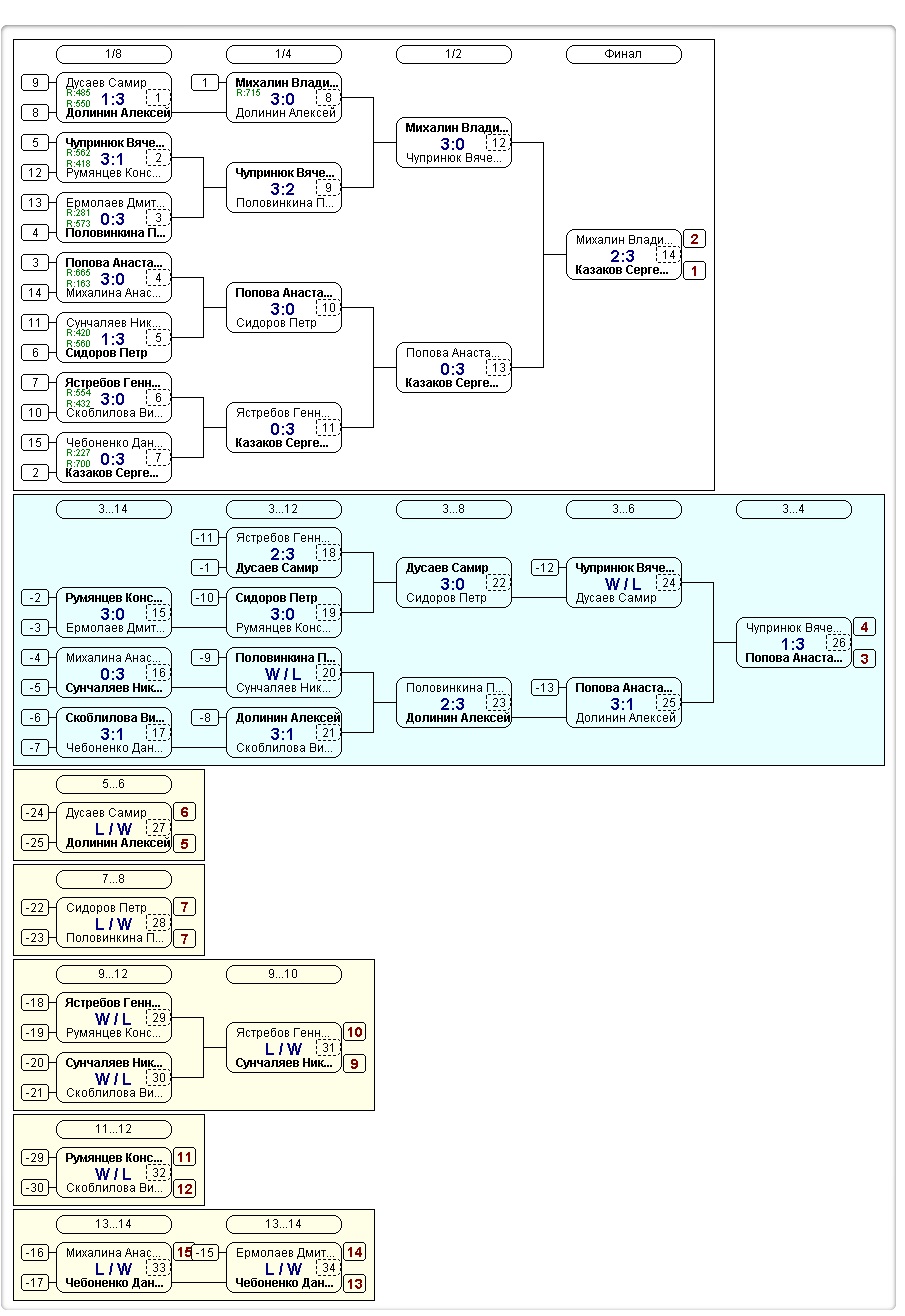The height and width of the screenshot is (1316, 905).
Task: Click the -9 loser reference label
Action: (x=205, y=658)
